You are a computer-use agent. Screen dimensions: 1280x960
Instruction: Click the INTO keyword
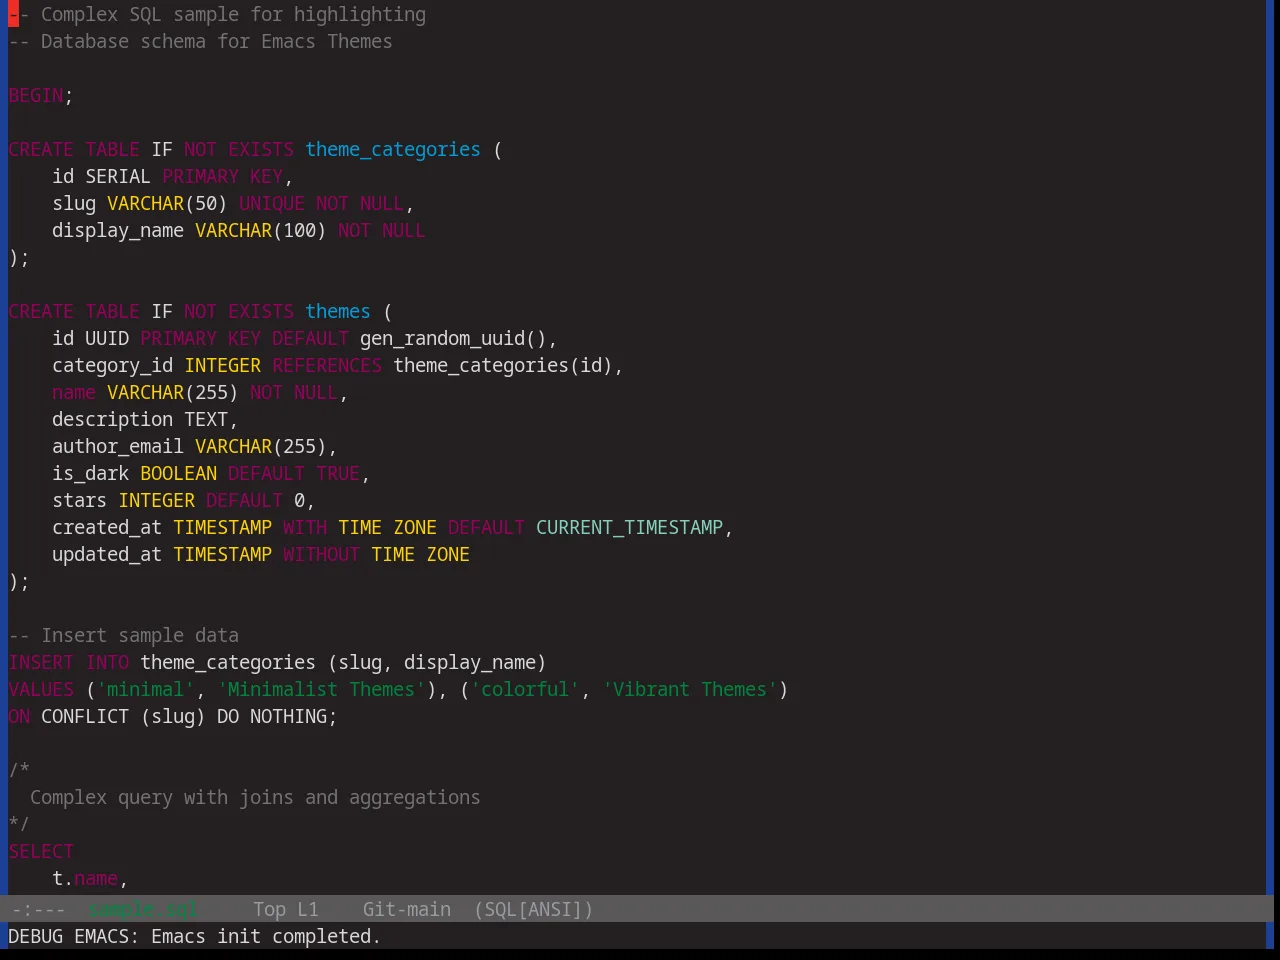[107, 663]
